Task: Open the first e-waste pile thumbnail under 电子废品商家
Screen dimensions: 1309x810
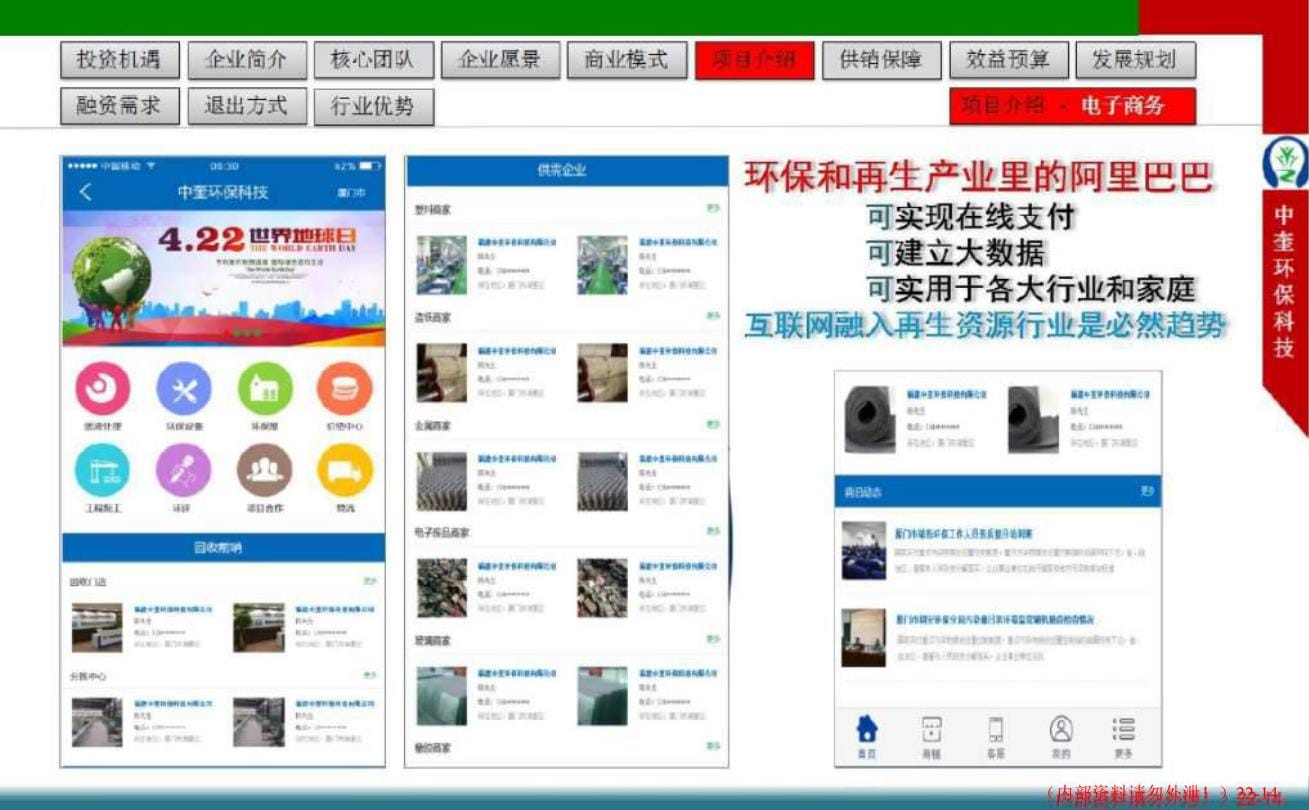Action: point(442,588)
